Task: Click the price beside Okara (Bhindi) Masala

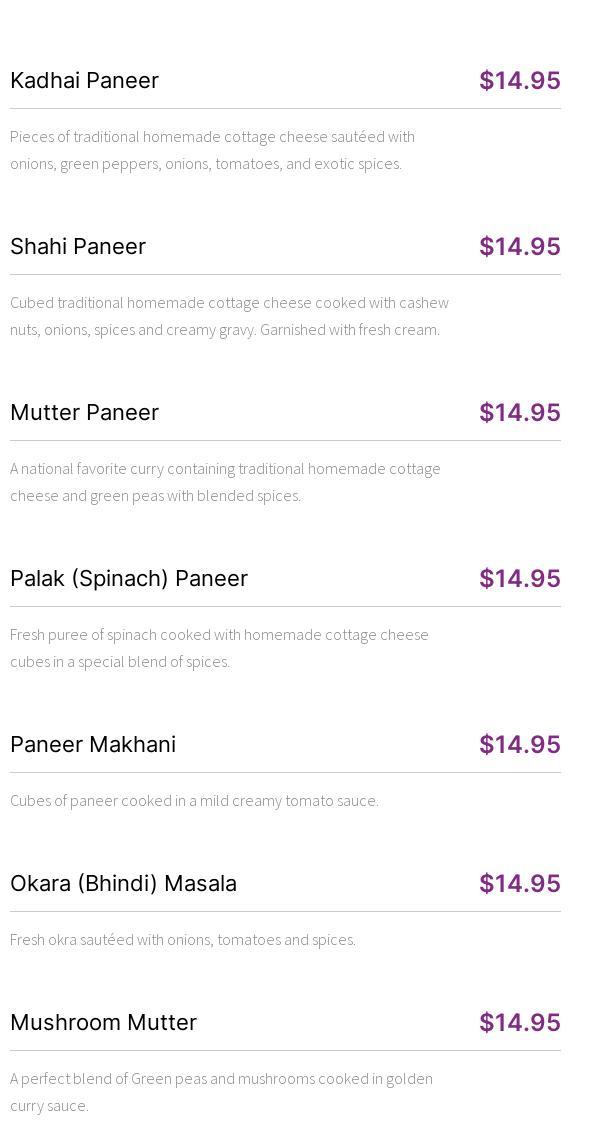Action: click(x=519, y=883)
